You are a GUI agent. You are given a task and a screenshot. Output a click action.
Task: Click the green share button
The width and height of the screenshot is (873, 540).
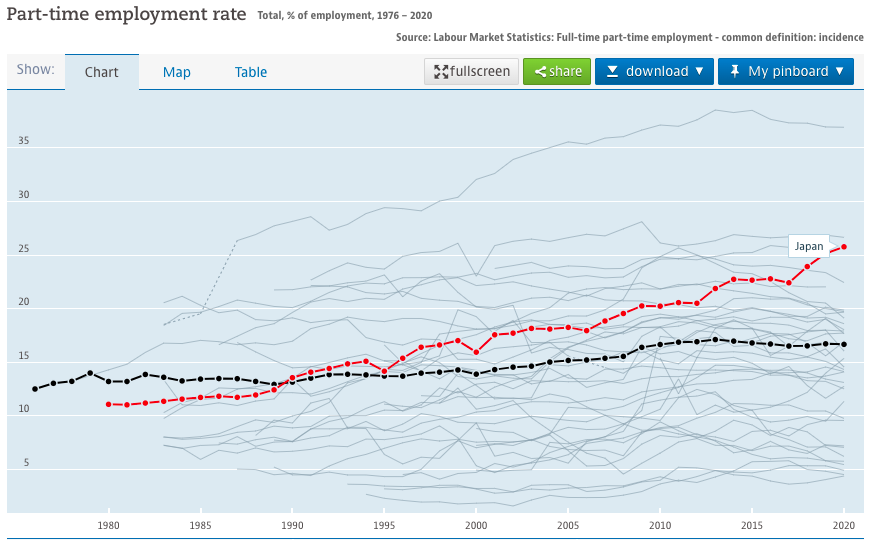point(557,71)
